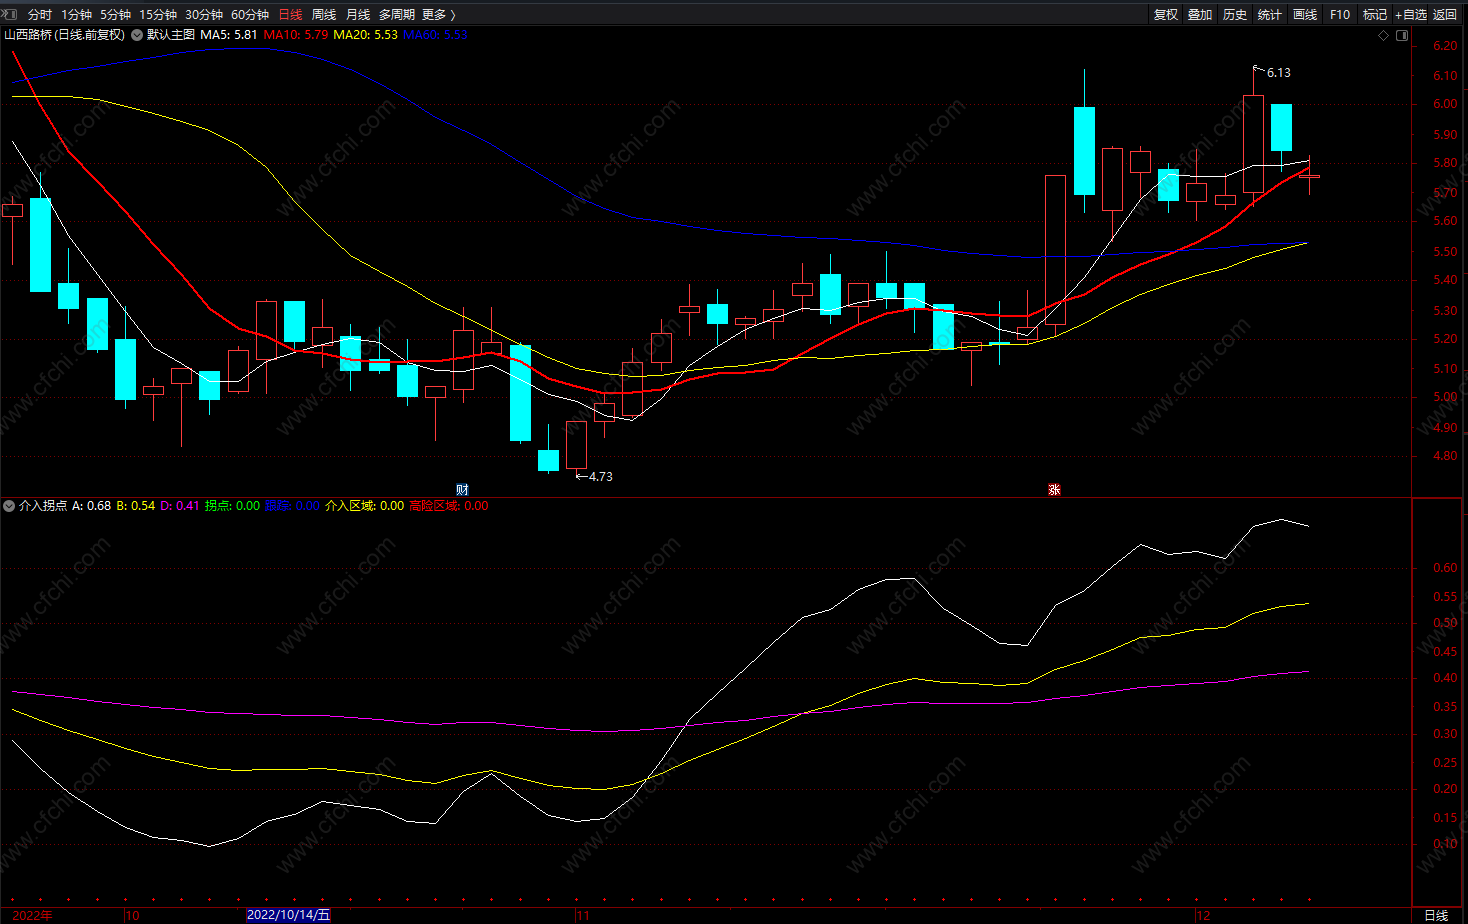Viewport: 1468px width, 924px height.
Task: Click the blue 跟踪: 0.00 label
Action: (292, 506)
